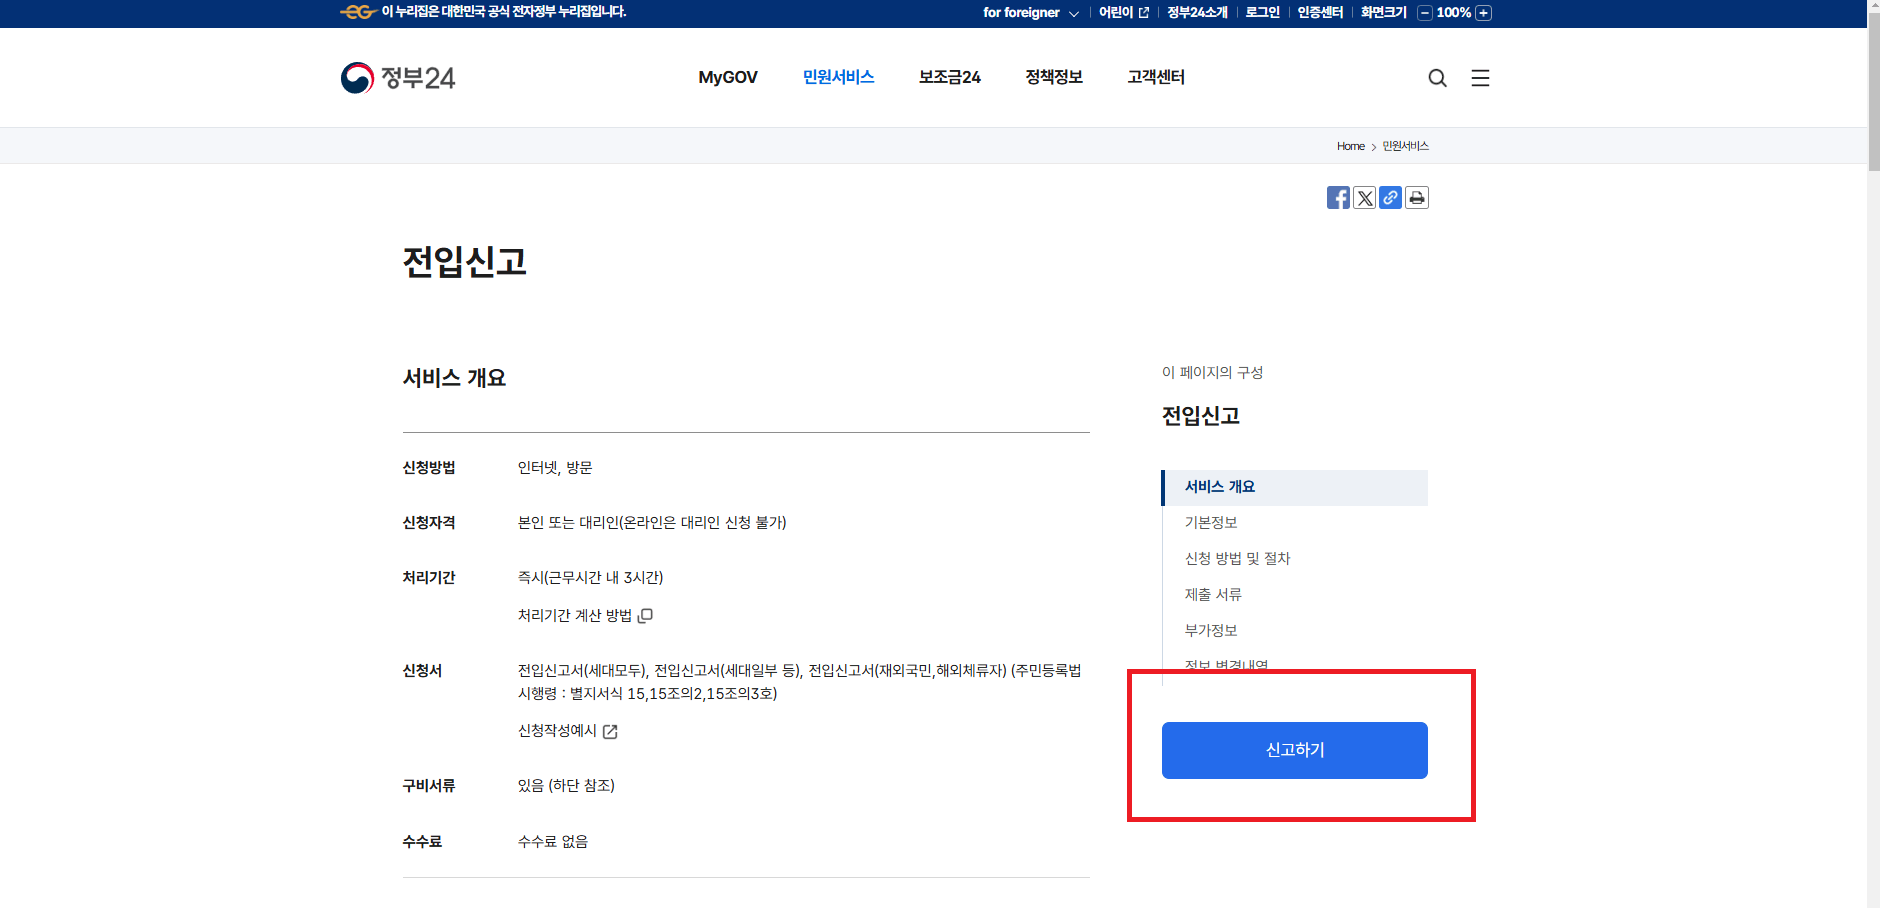Share the page on Facebook

click(1339, 197)
